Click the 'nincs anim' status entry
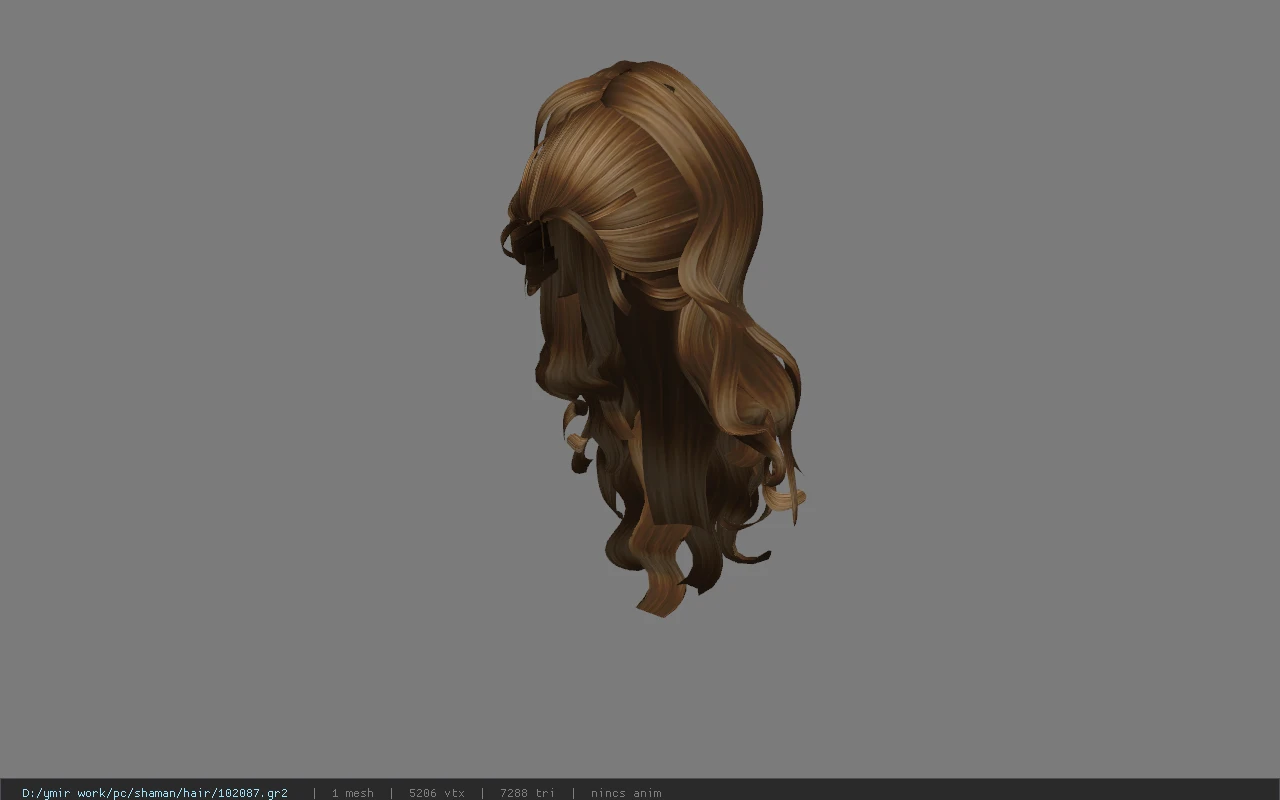 click(x=626, y=793)
